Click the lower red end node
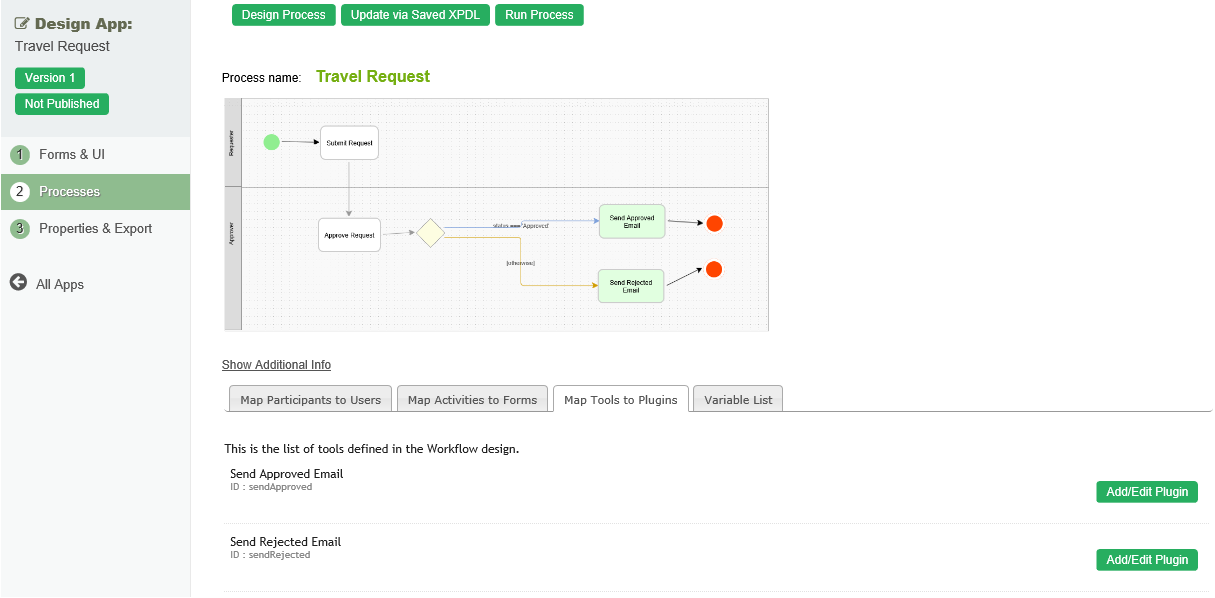Image resolution: width=1215 pixels, height=598 pixels. click(x=714, y=269)
